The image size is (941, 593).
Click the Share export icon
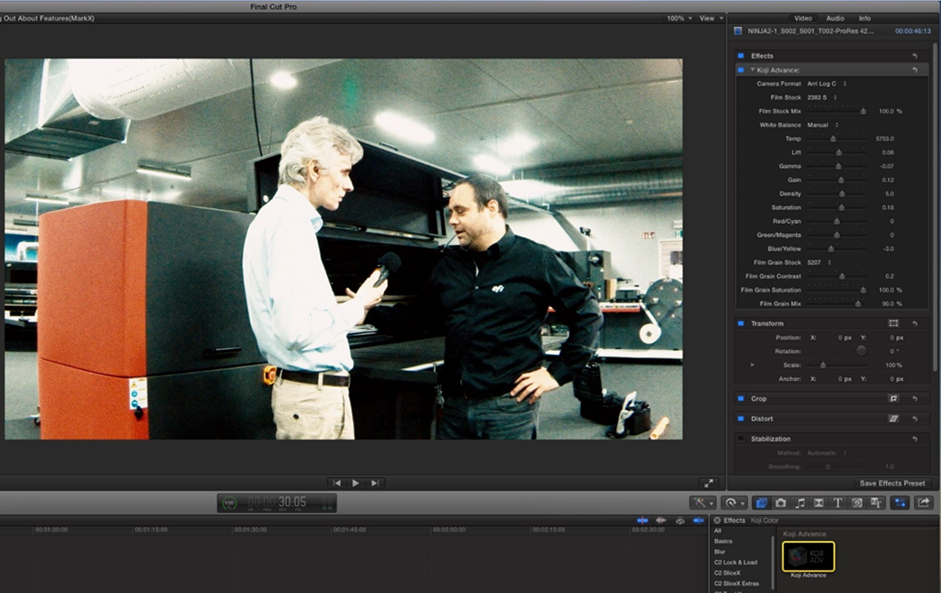point(923,503)
